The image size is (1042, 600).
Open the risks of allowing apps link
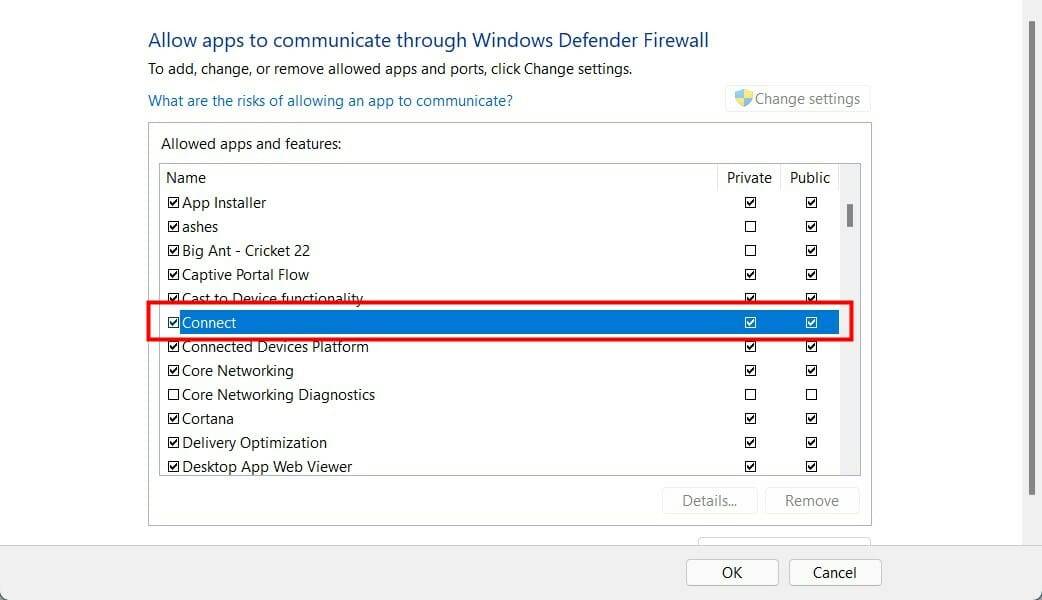[330, 100]
